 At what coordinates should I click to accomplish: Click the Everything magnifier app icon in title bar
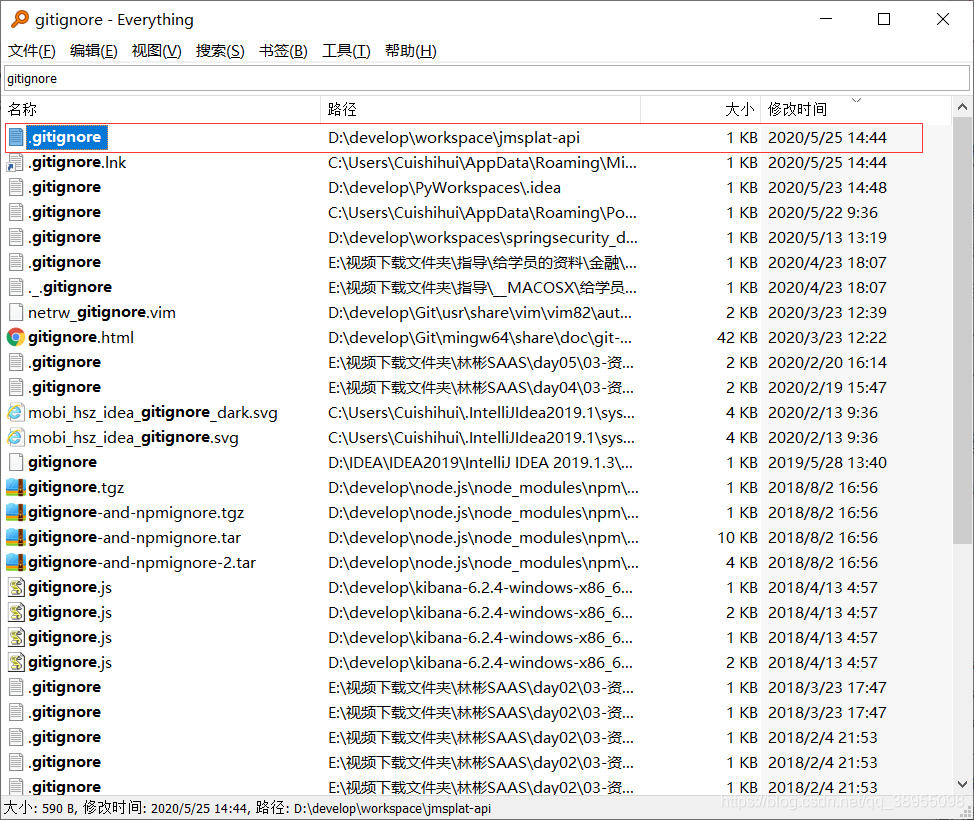(x=20, y=19)
